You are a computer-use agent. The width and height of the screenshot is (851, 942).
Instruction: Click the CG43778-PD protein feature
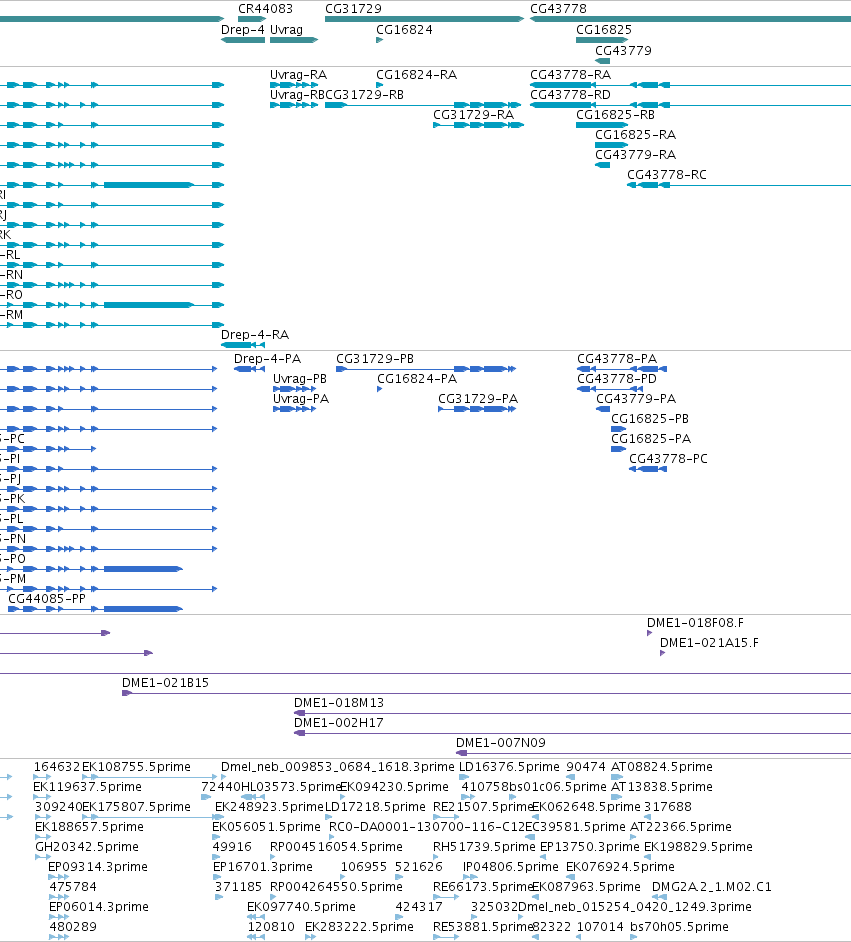[610, 389]
